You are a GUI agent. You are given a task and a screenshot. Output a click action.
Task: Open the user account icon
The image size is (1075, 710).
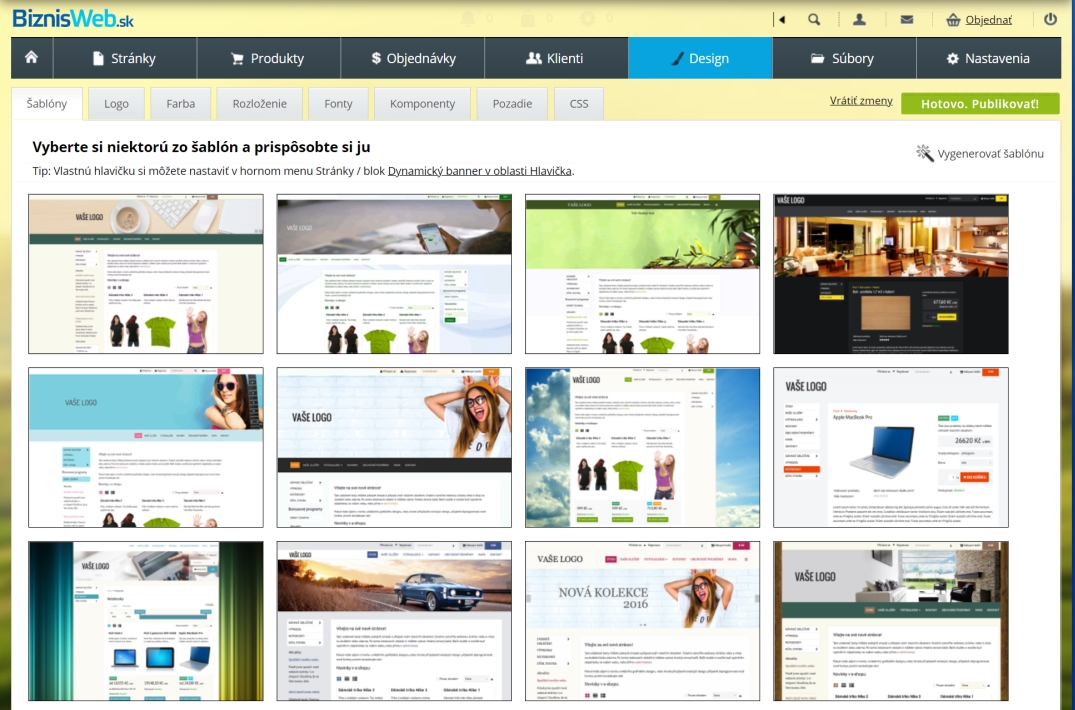pyautogui.click(x=859, y=19)
